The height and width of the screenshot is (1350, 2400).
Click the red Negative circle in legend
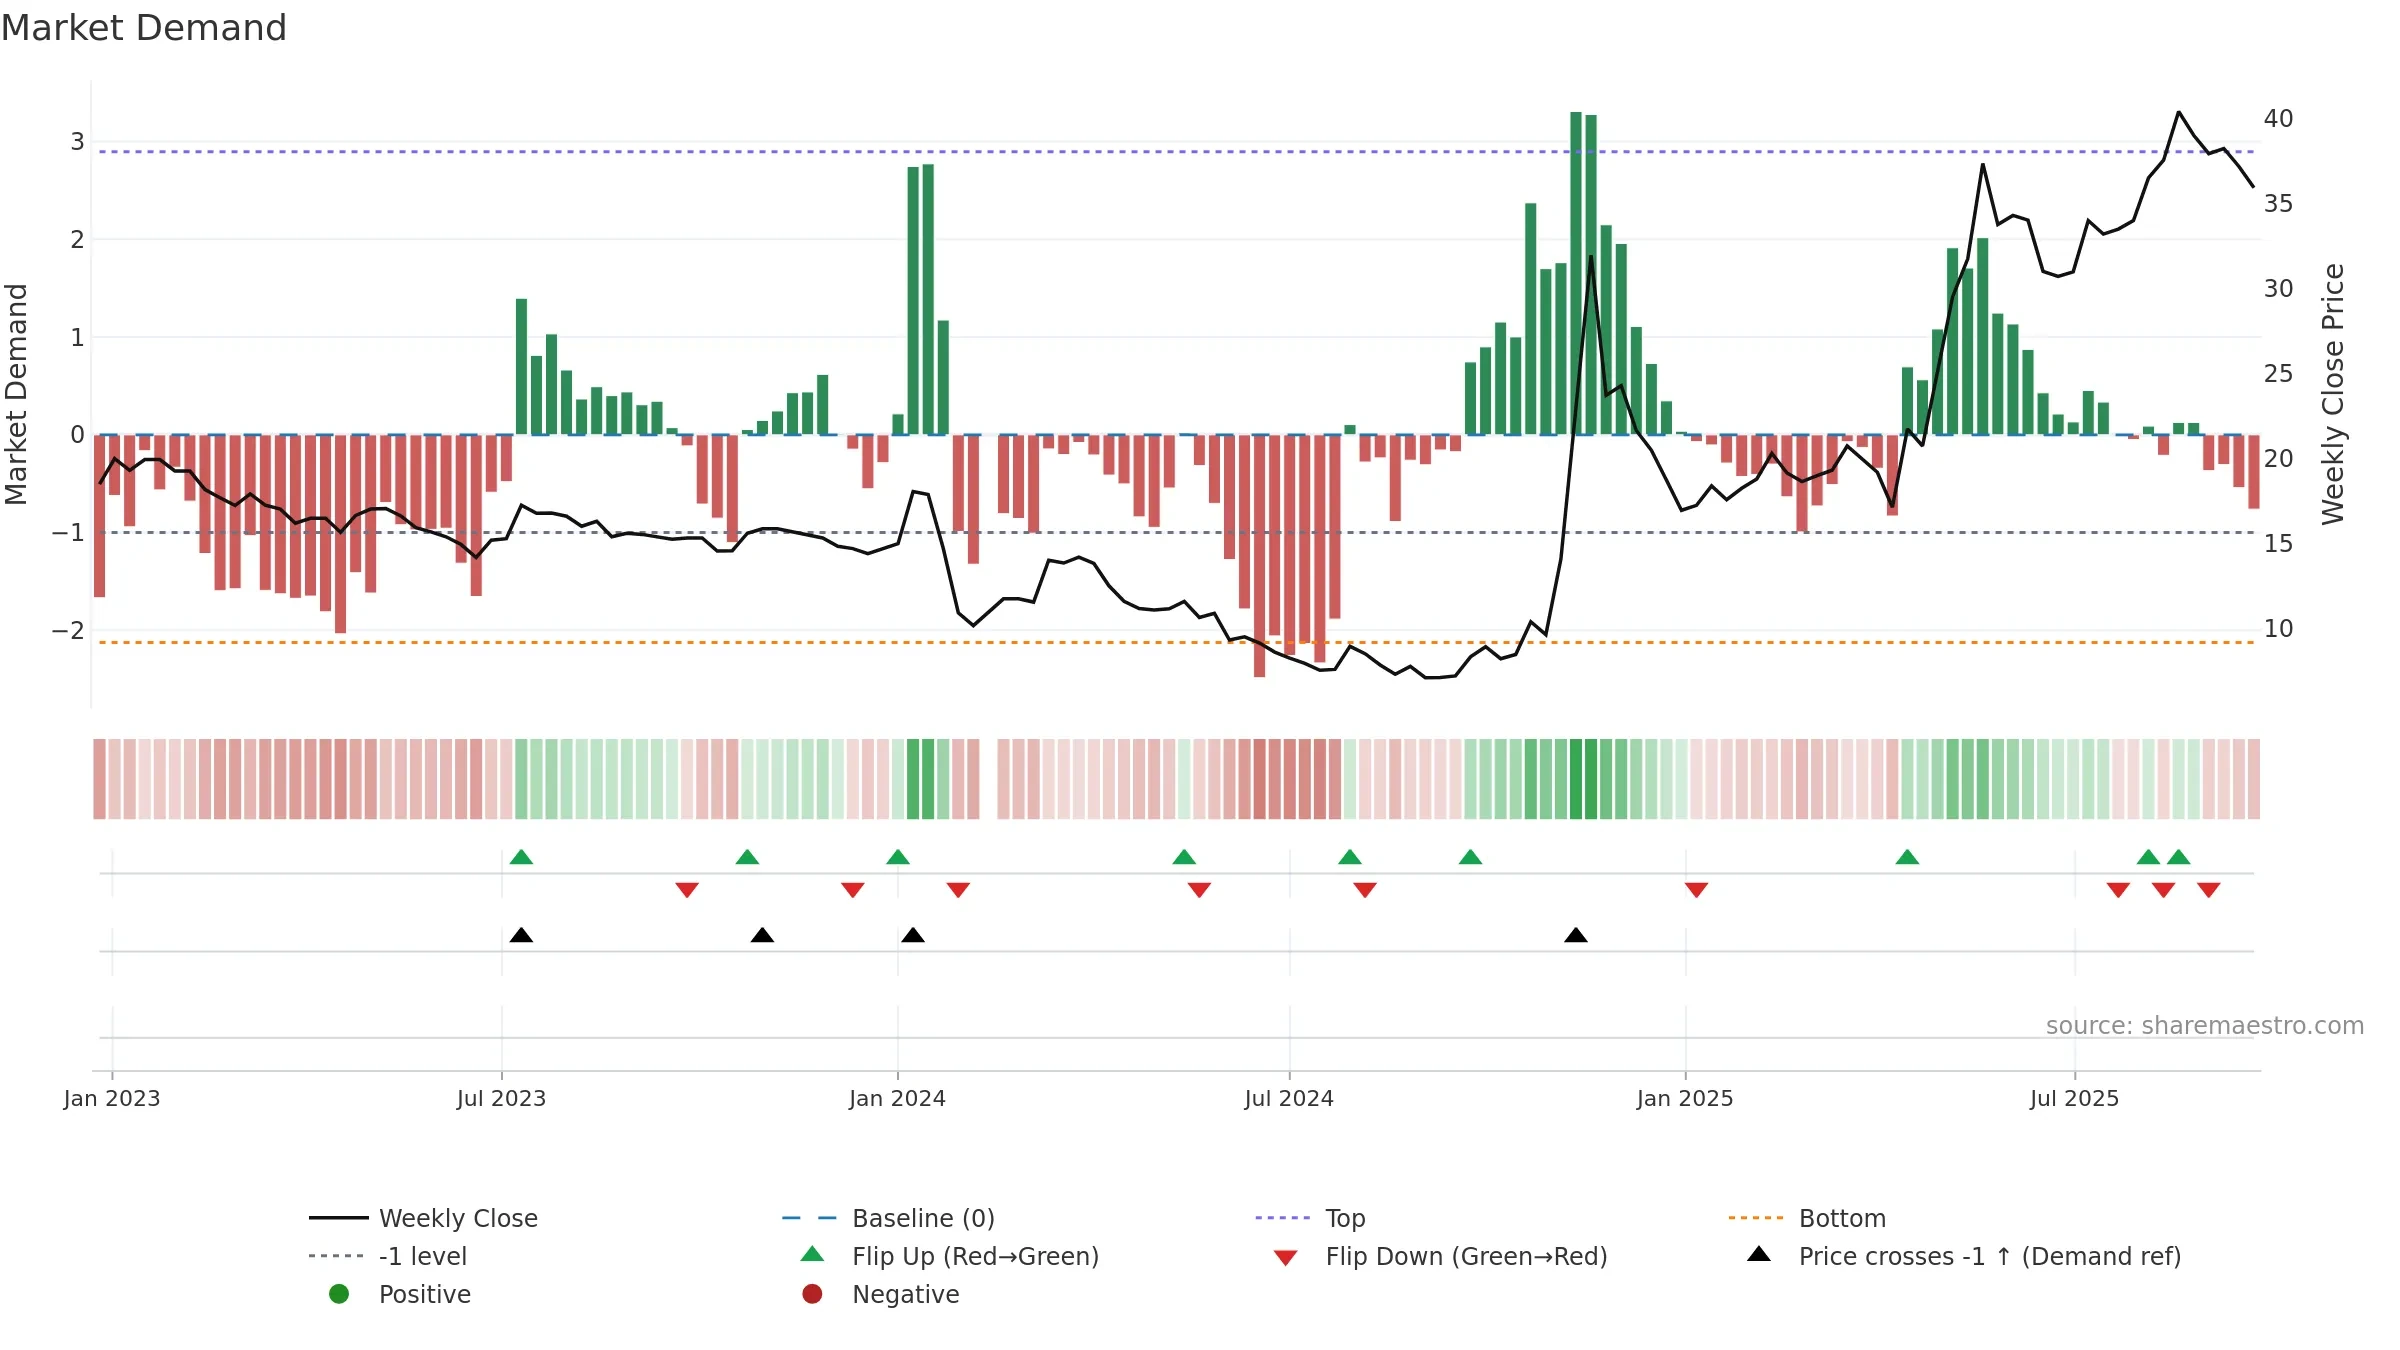tap(812, 1294)
